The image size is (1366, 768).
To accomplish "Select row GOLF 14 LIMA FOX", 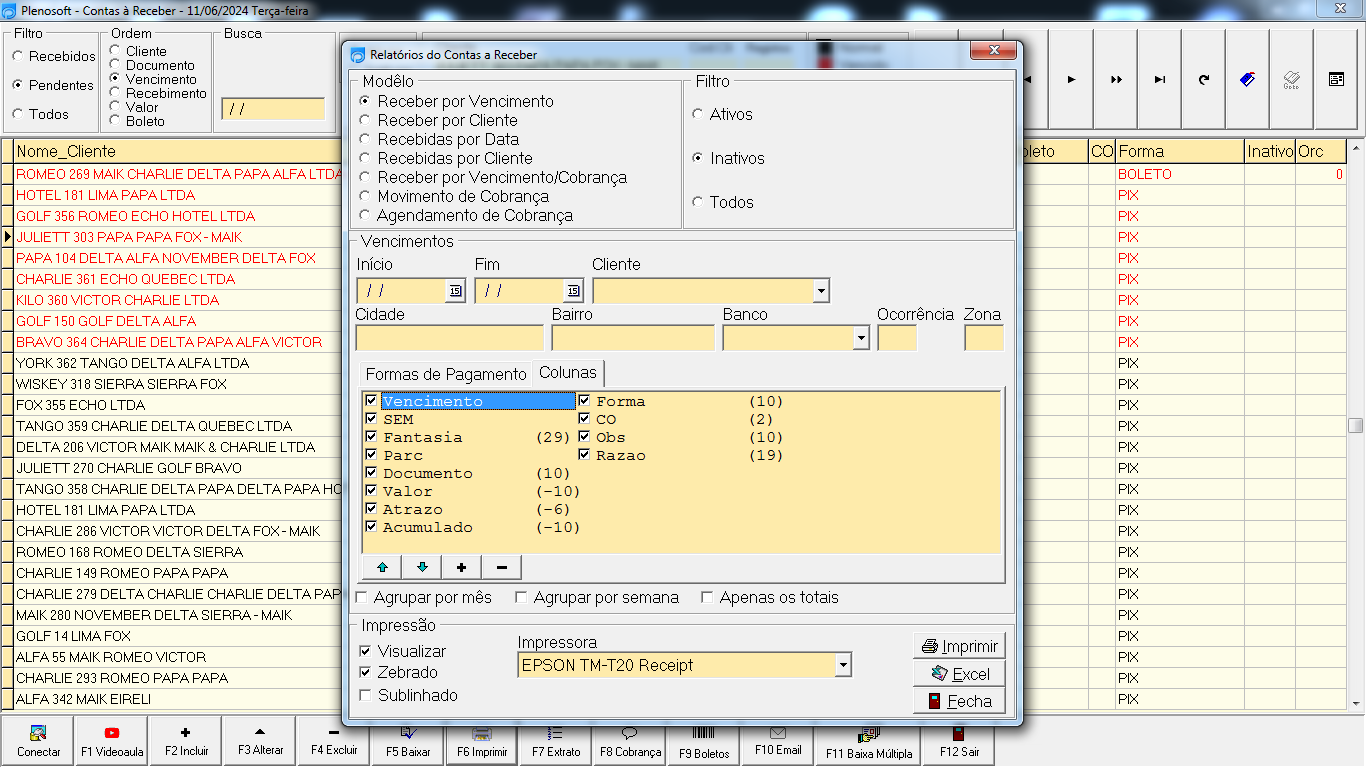I will pyautogui.click(x=178, y=636).
